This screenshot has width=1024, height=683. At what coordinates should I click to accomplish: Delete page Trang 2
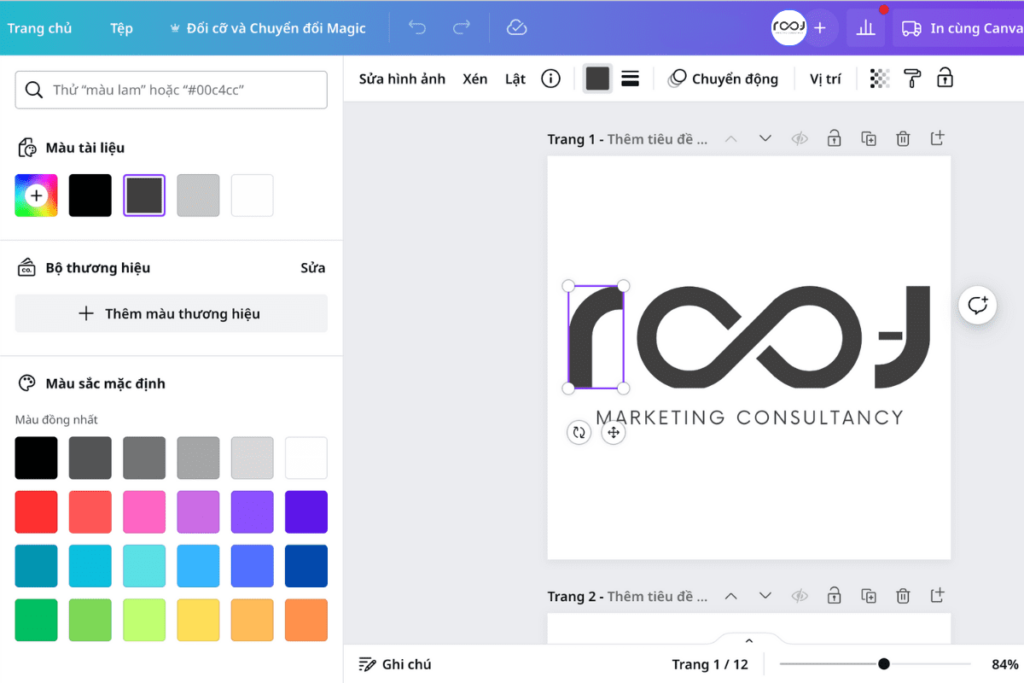[903, 596]
